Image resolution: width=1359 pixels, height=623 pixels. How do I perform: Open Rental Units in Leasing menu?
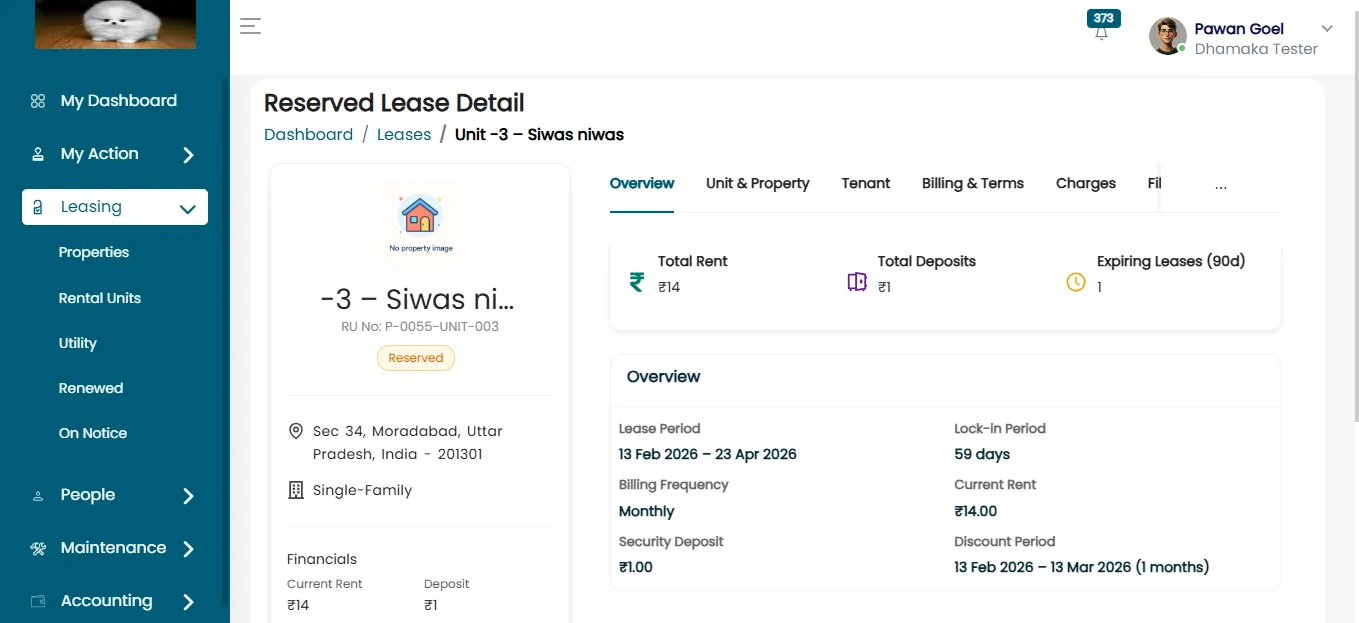tap(100, 298)
